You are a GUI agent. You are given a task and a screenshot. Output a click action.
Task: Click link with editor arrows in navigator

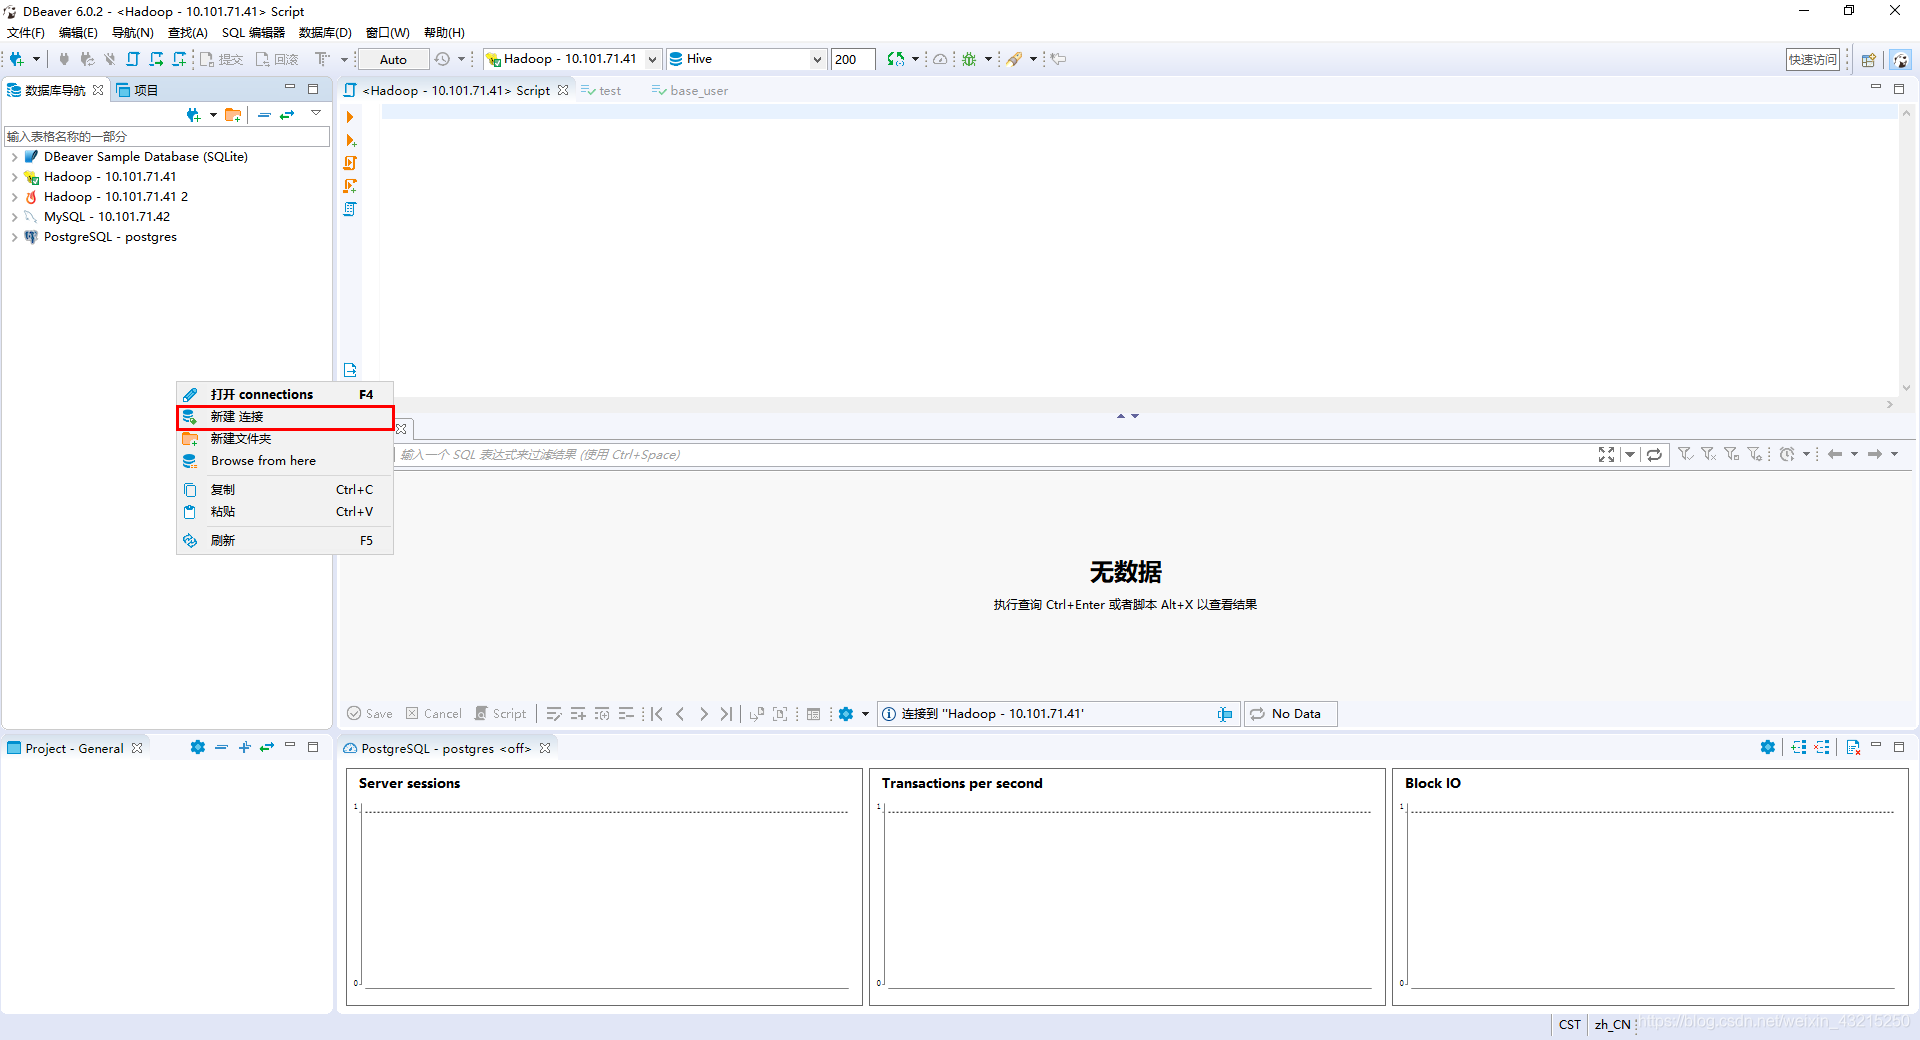[287, 115]
